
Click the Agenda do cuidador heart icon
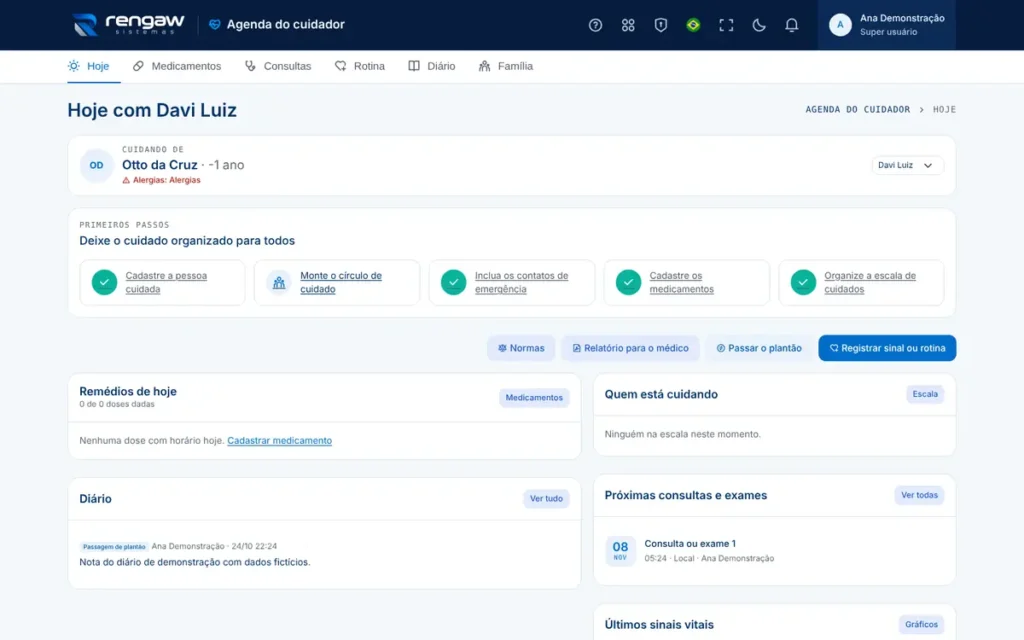(214, 25)
